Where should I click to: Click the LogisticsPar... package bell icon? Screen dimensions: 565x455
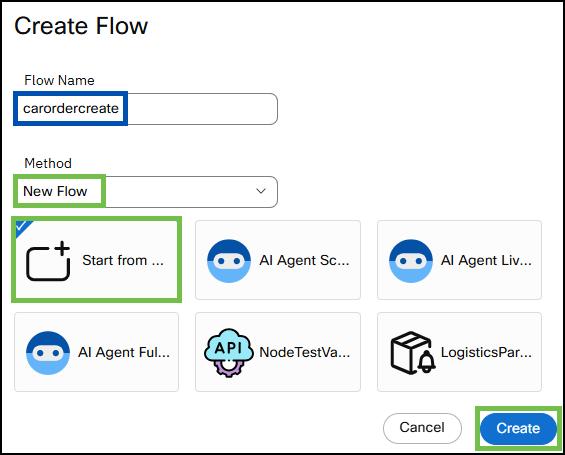pos(413,353)
